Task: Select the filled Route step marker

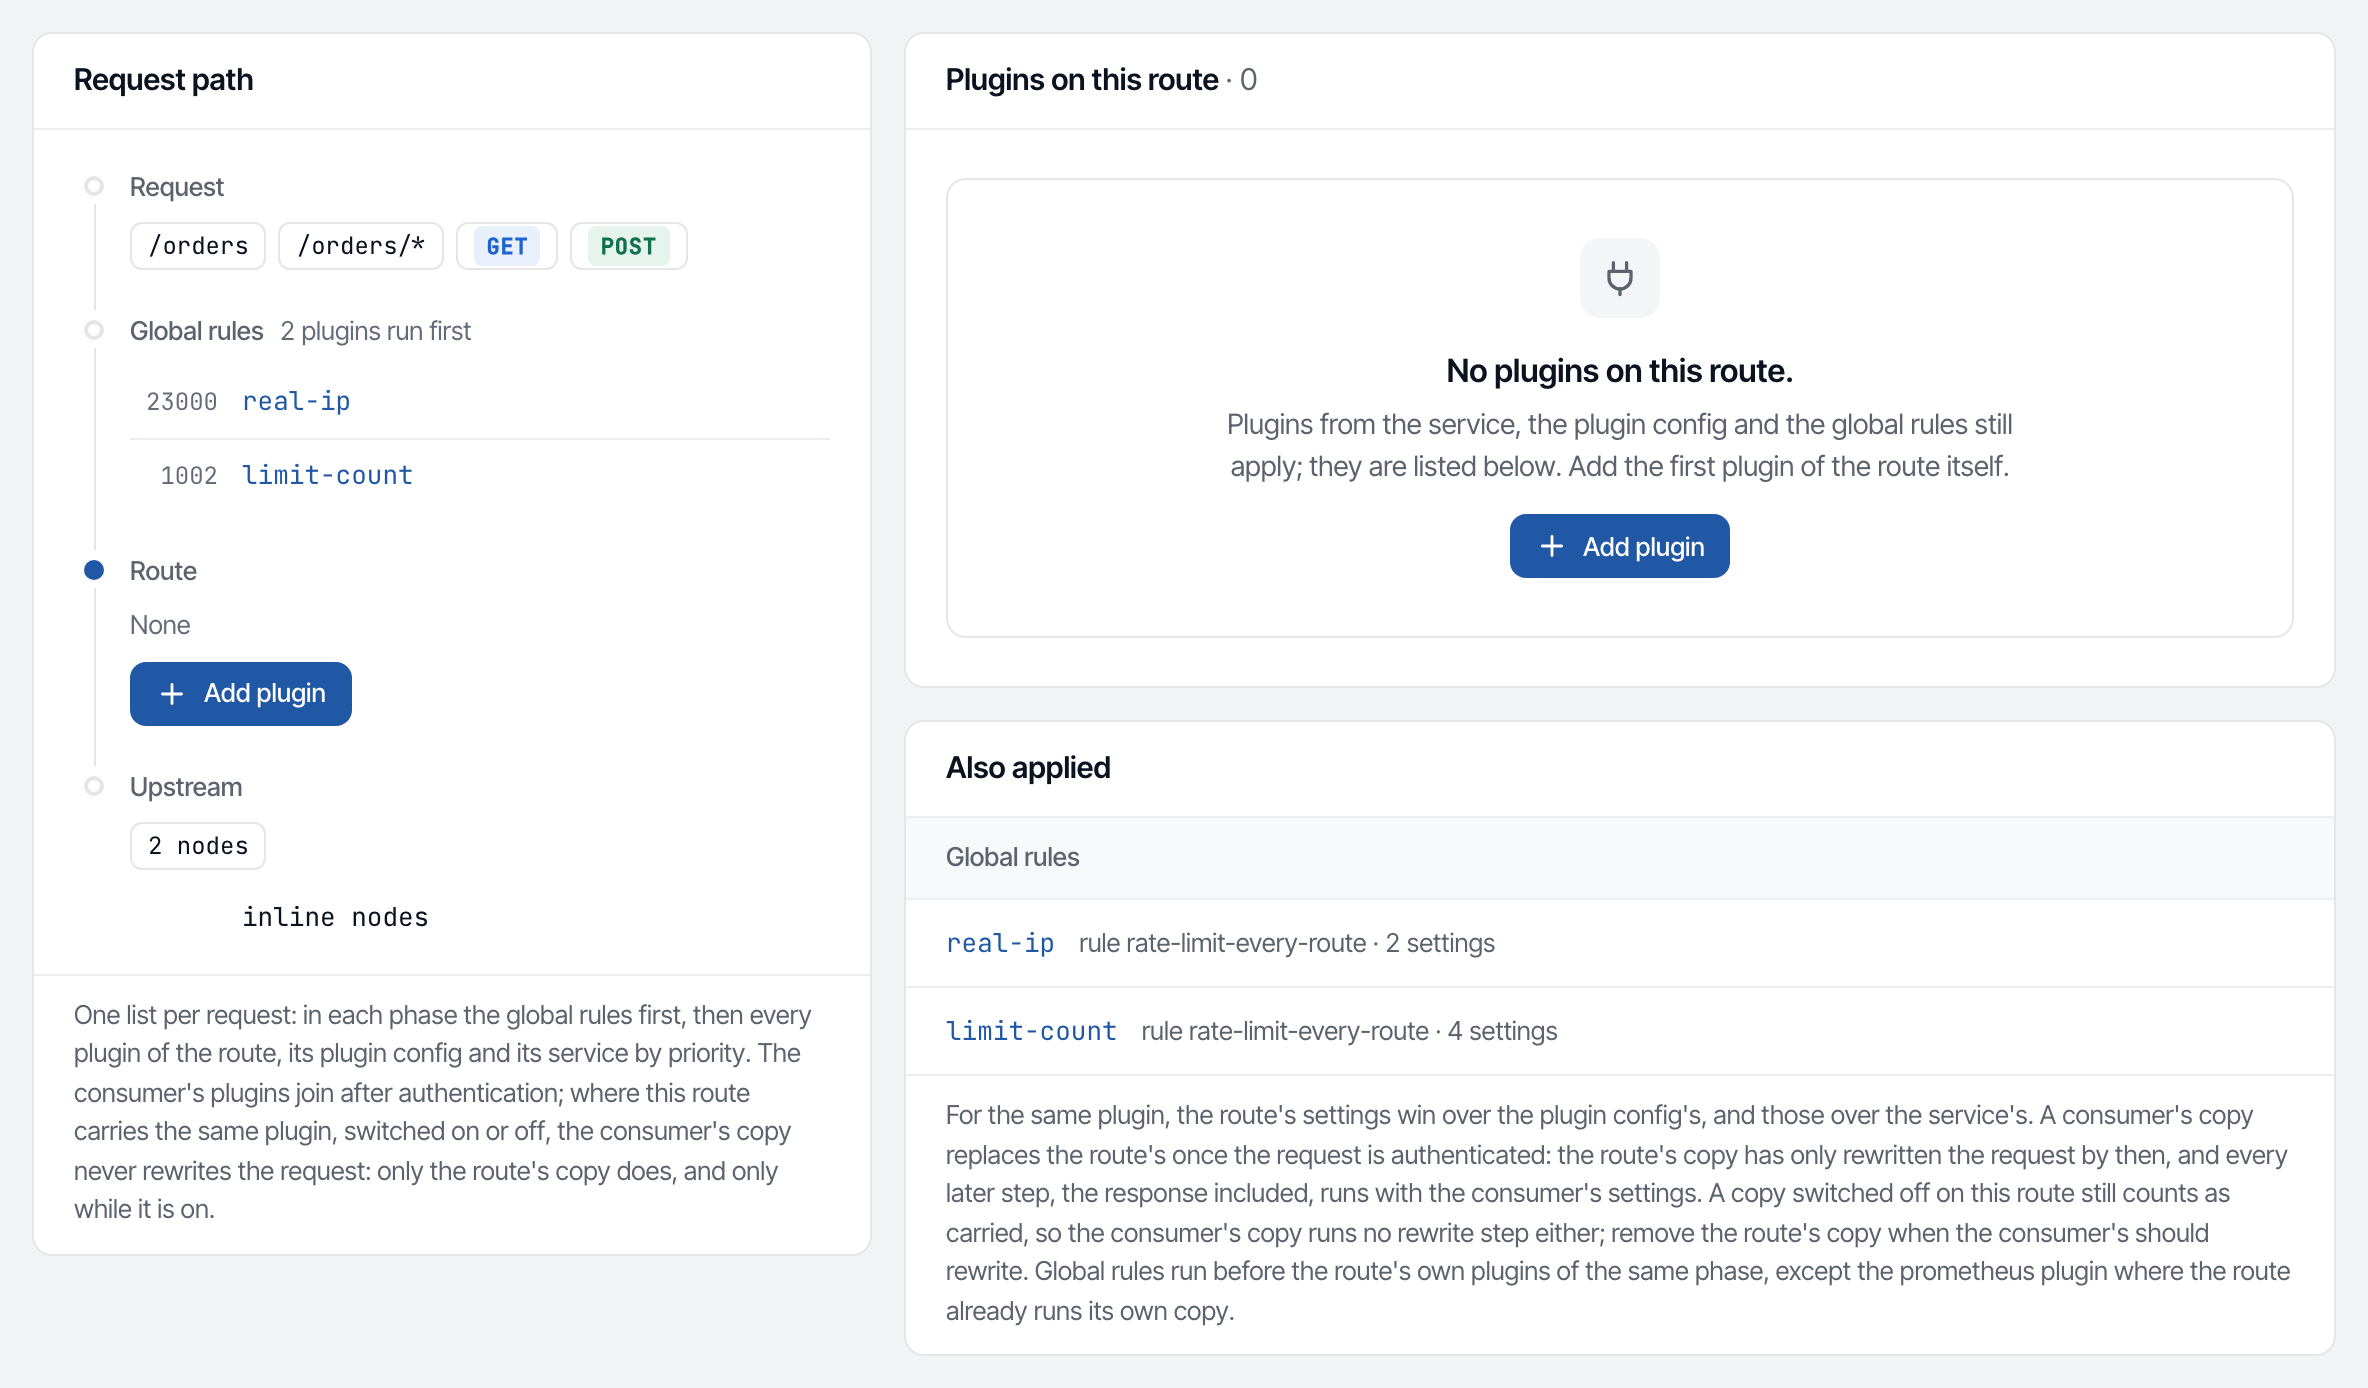Action: point(94,570)
